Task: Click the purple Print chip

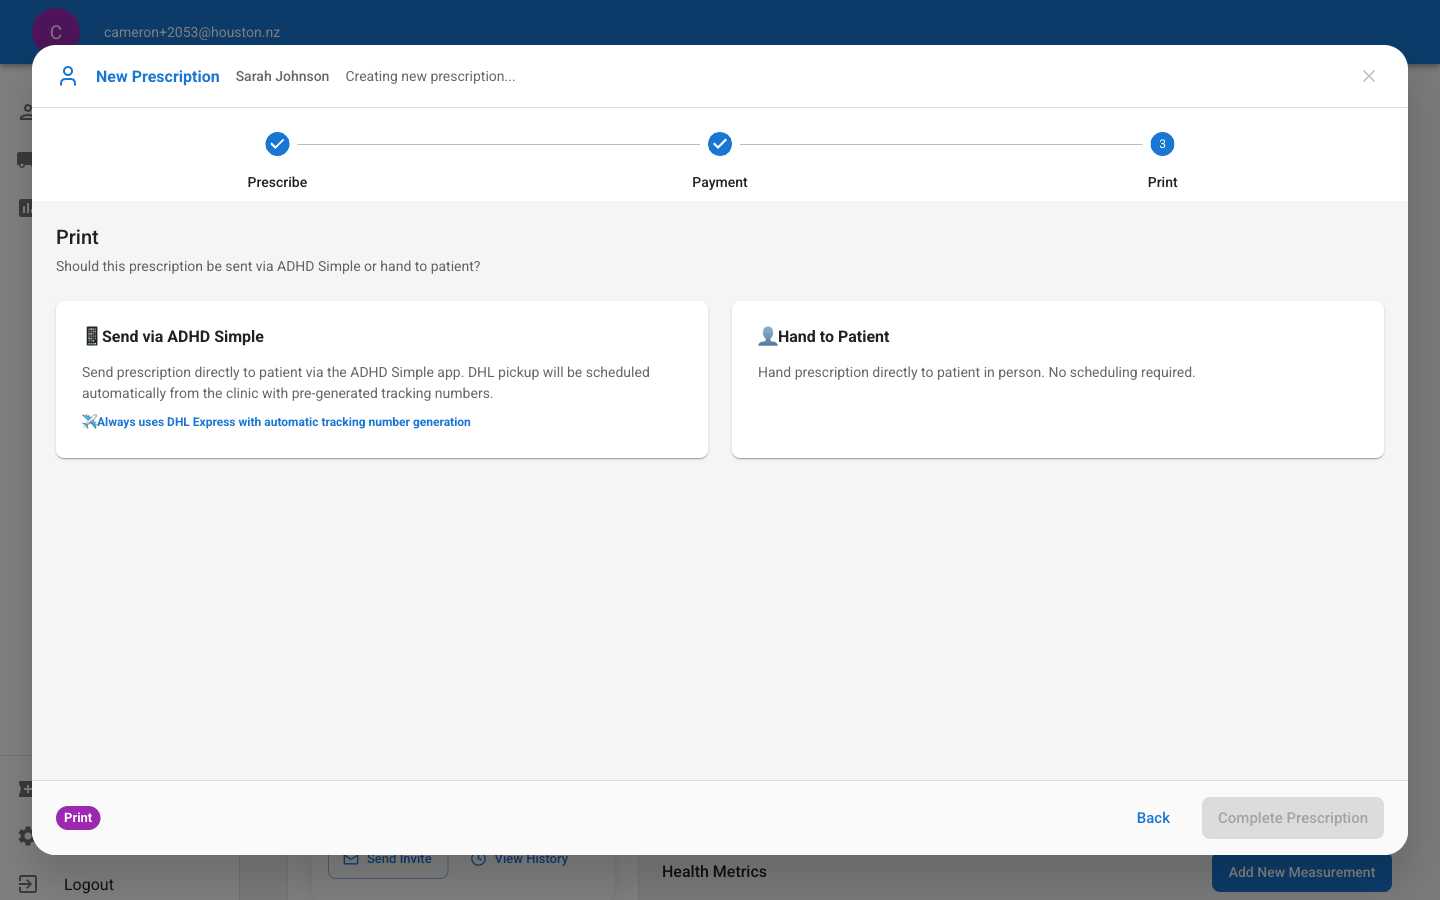Action: (78, 818)
